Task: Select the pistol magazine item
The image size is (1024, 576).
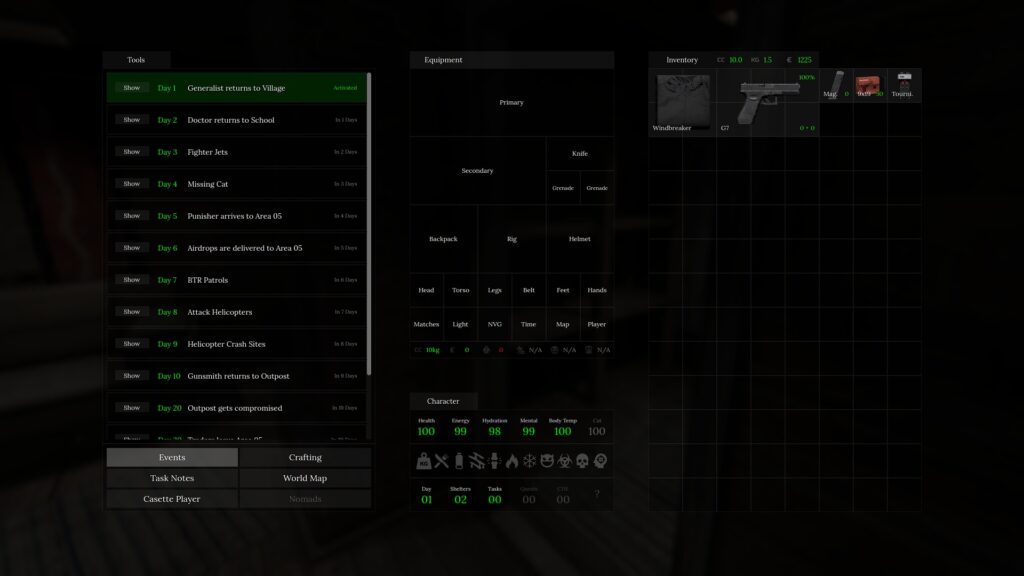Action: tap(836, 85)
